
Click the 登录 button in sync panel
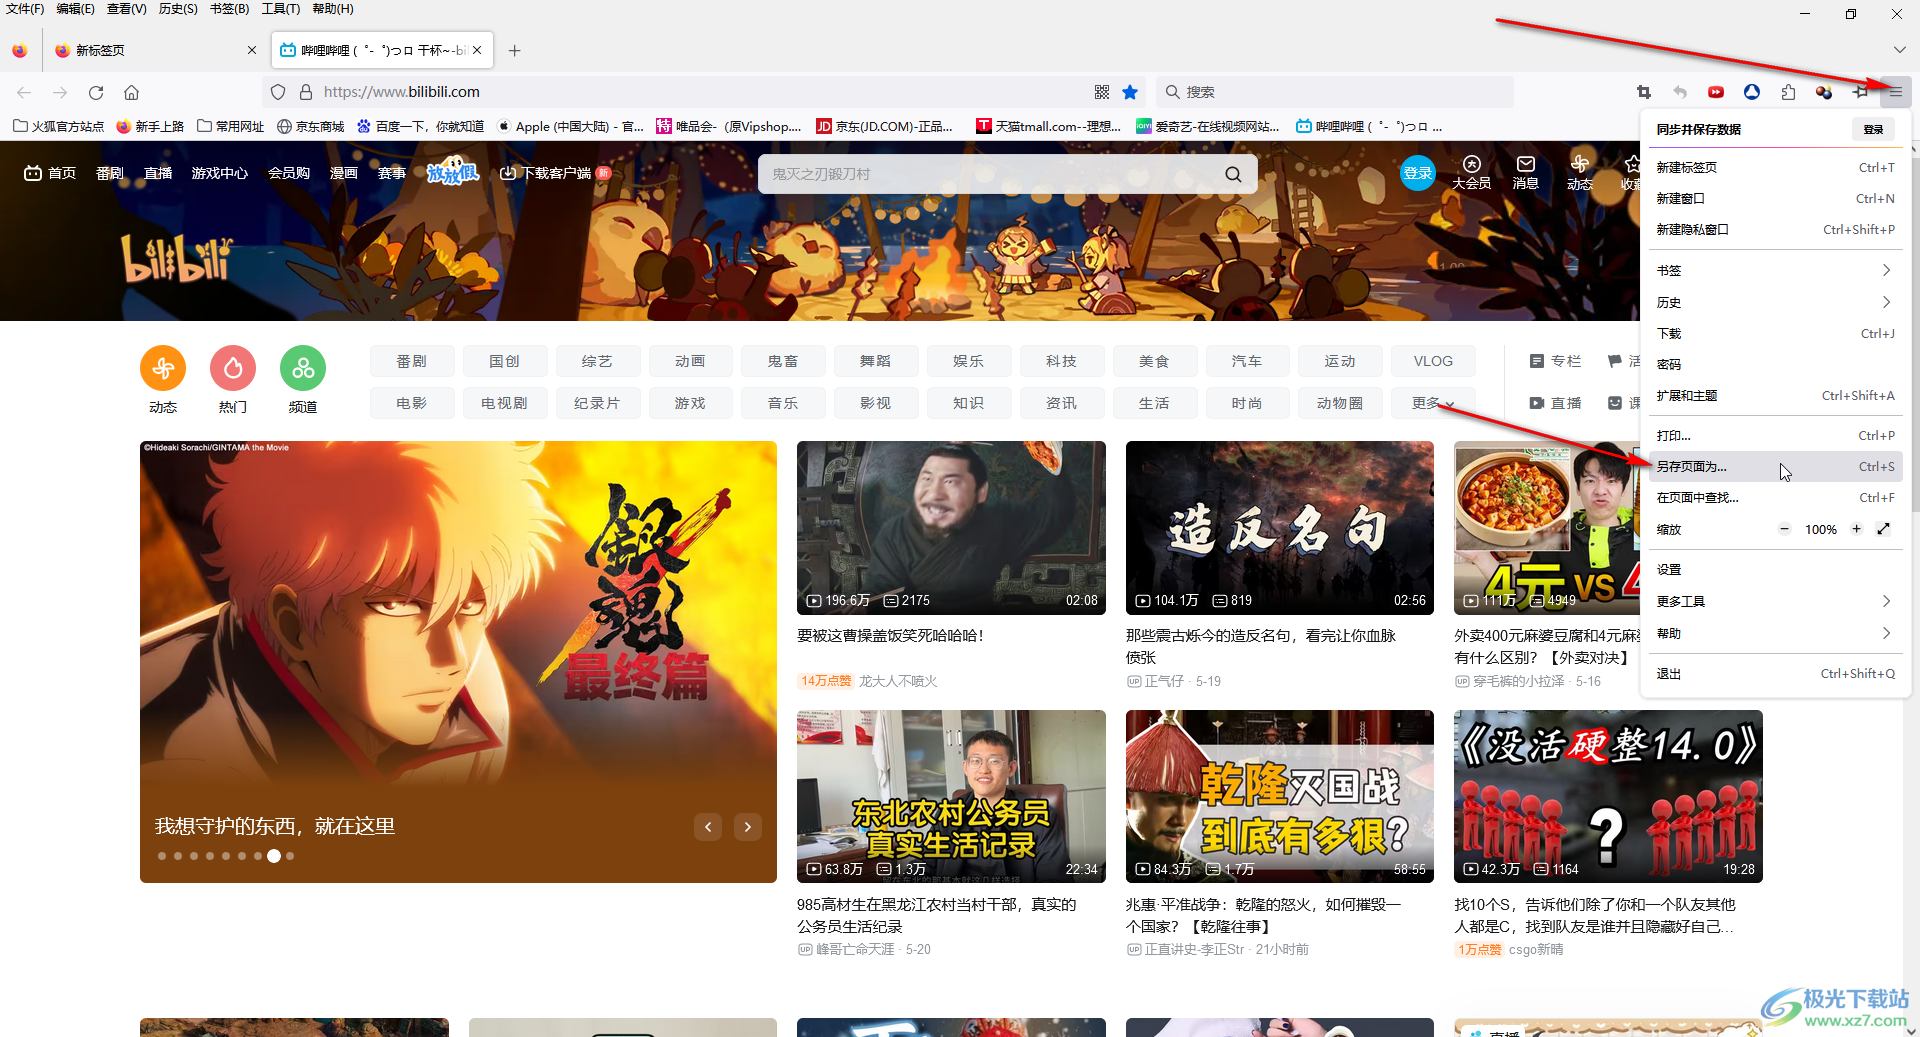(1873, 129)
